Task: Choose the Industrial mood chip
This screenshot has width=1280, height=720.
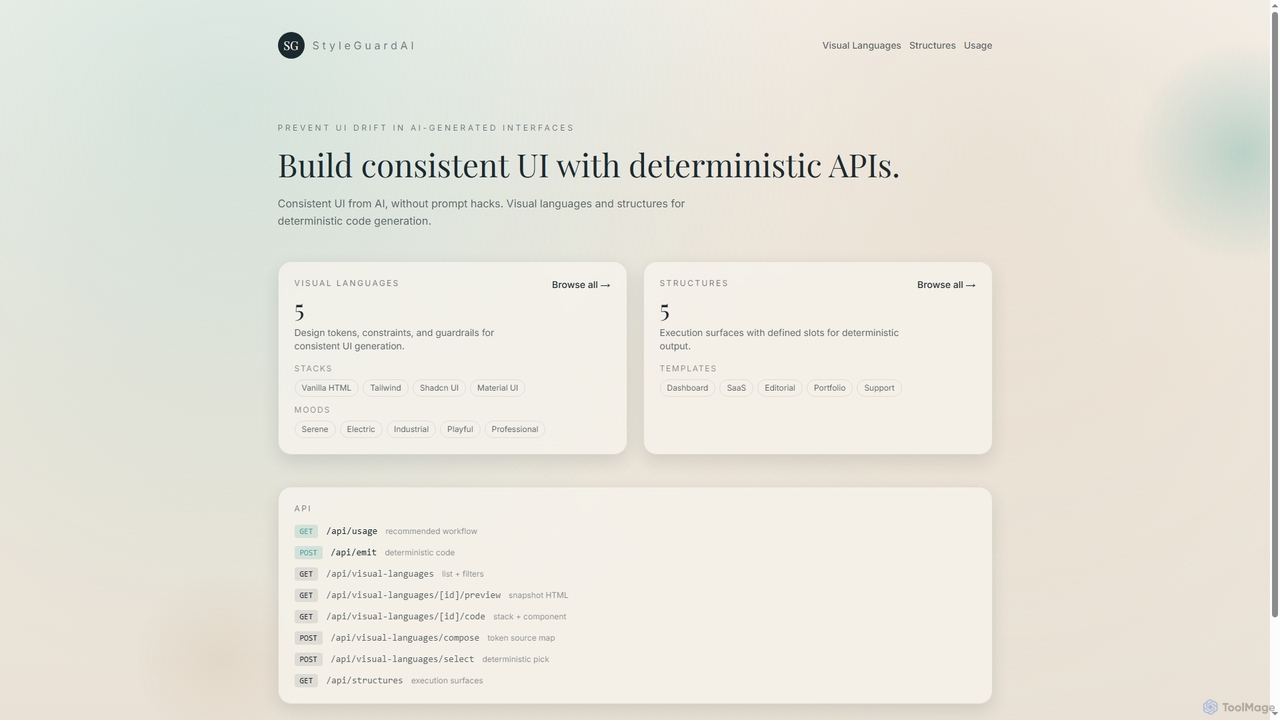Action: point(411,429)
